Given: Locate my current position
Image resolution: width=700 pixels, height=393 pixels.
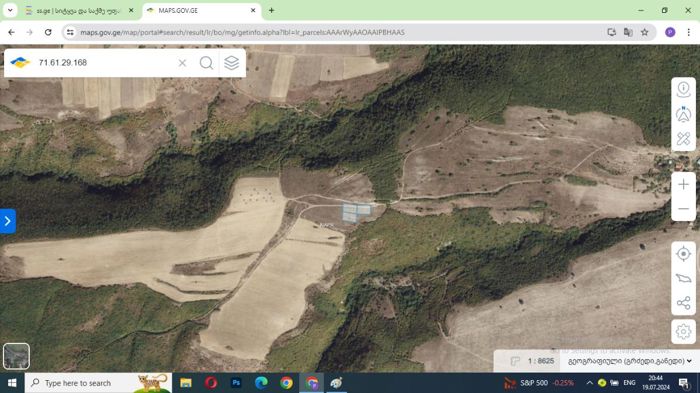Looking at the screenshot, I should tap(683, 254).
